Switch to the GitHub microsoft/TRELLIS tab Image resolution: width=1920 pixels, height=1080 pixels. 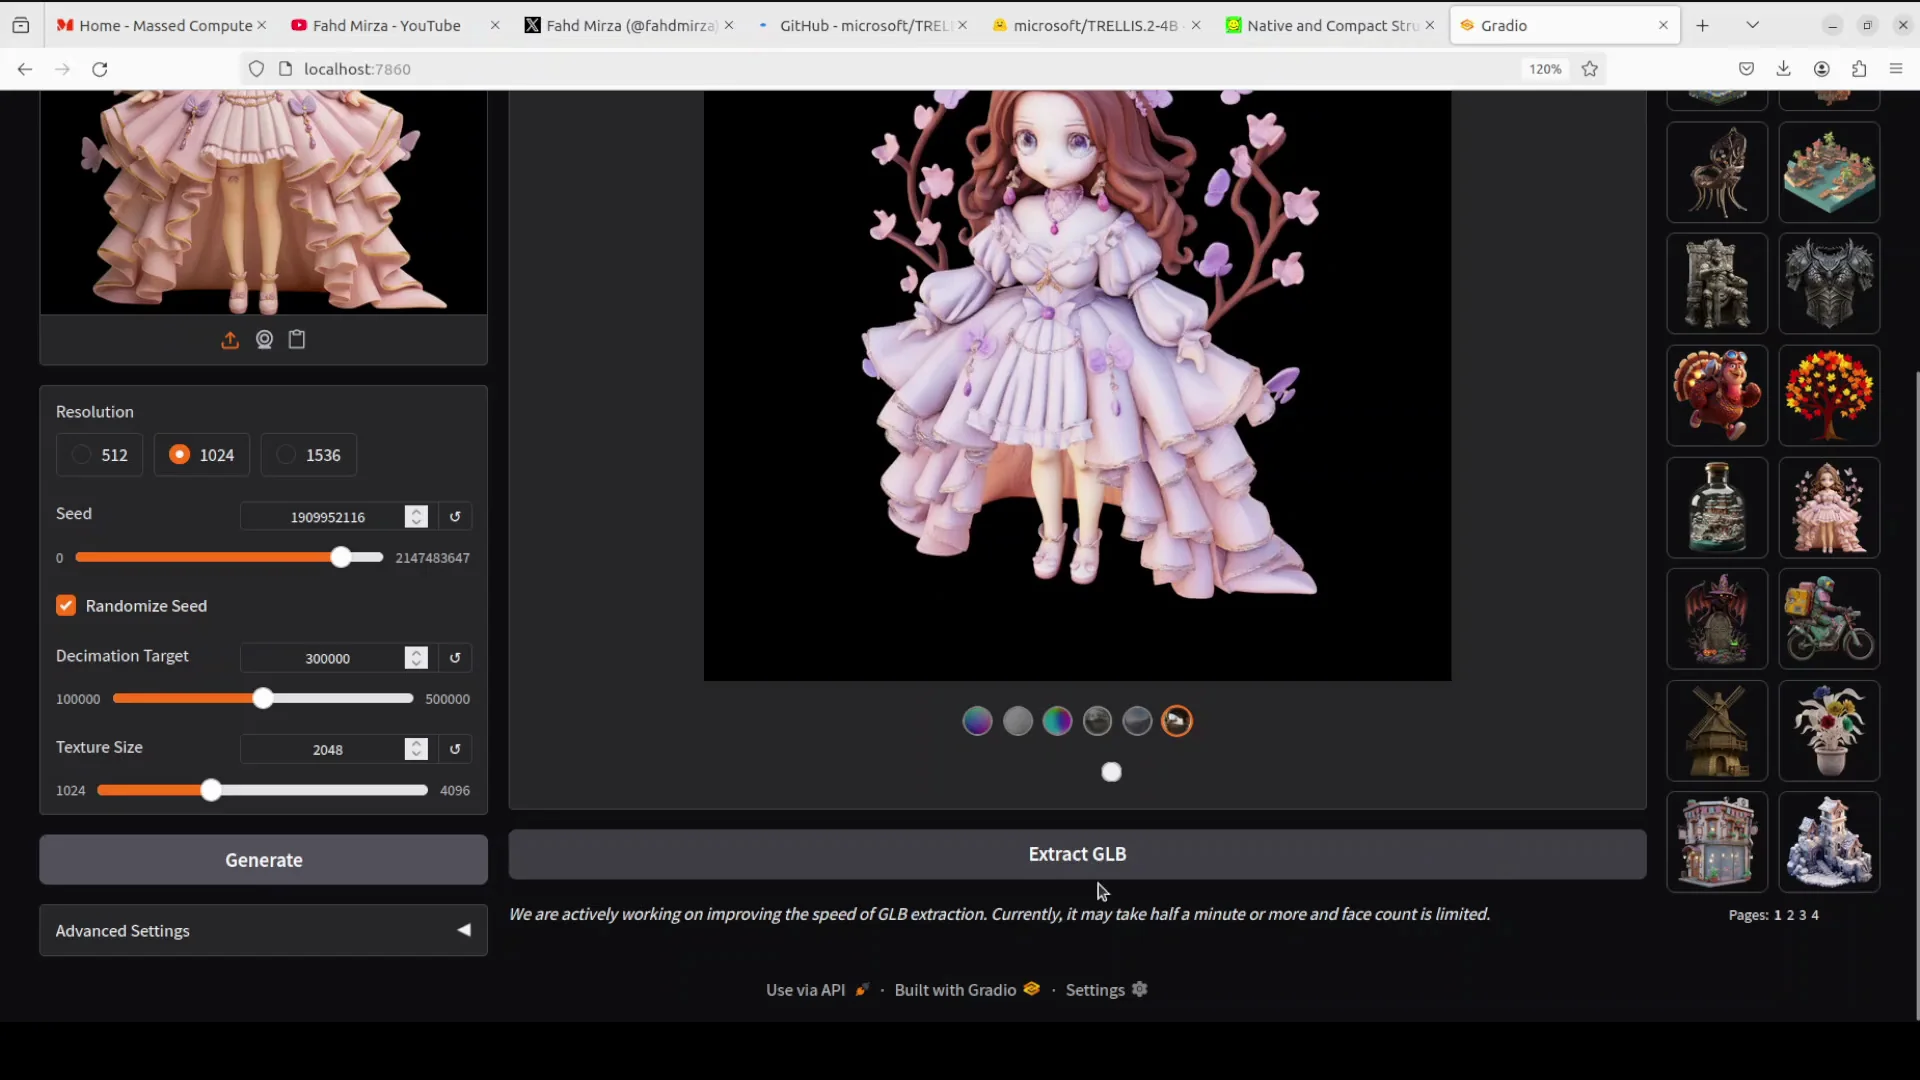pos(860,25)
